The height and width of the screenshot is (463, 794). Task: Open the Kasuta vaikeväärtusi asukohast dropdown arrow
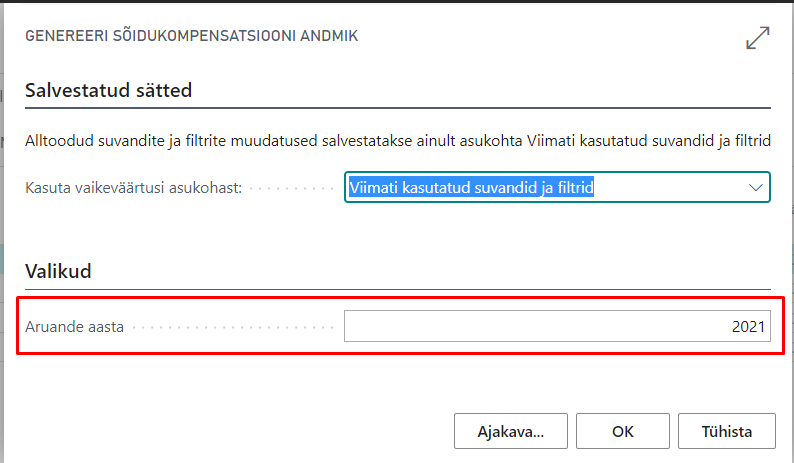tap(755, 187)
